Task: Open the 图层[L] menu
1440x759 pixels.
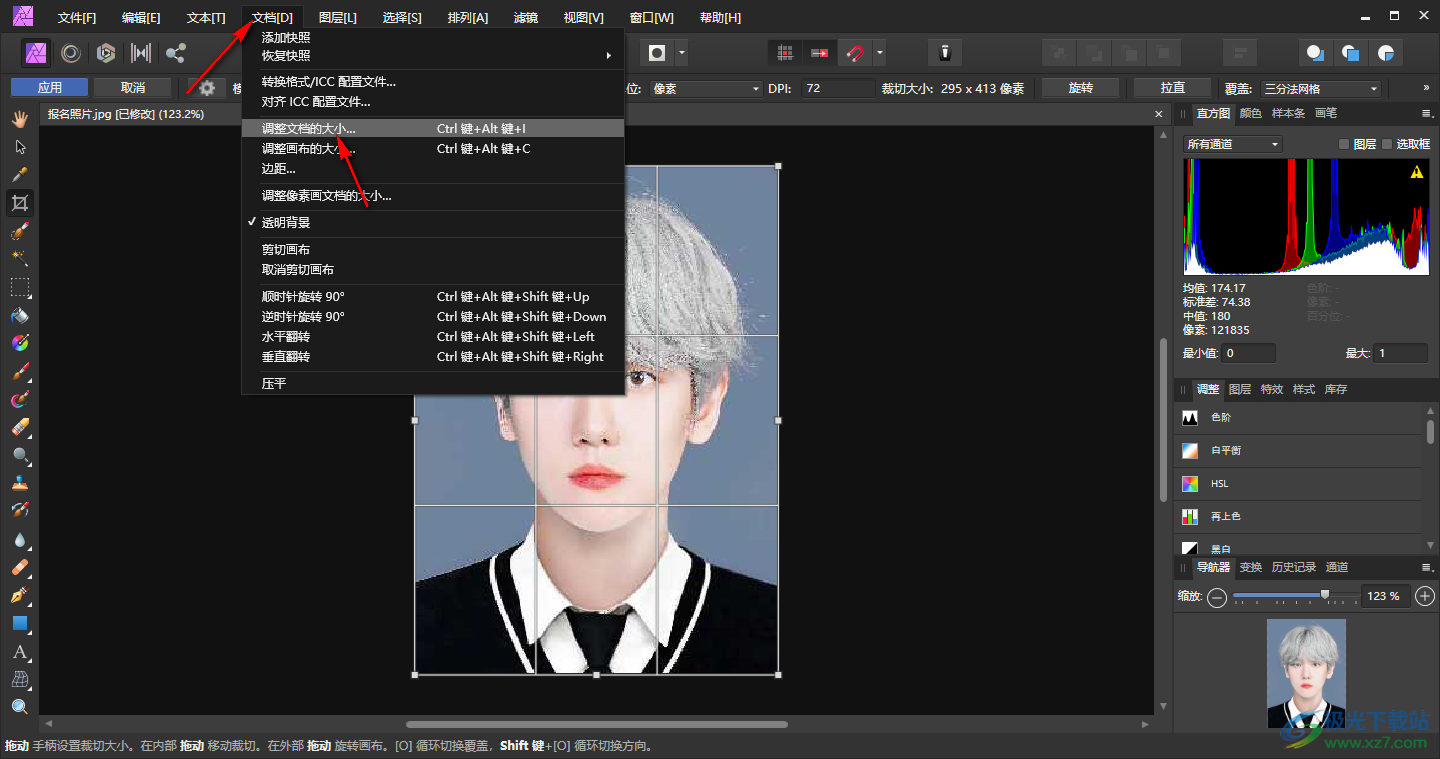Action: (x=338, y=17)
